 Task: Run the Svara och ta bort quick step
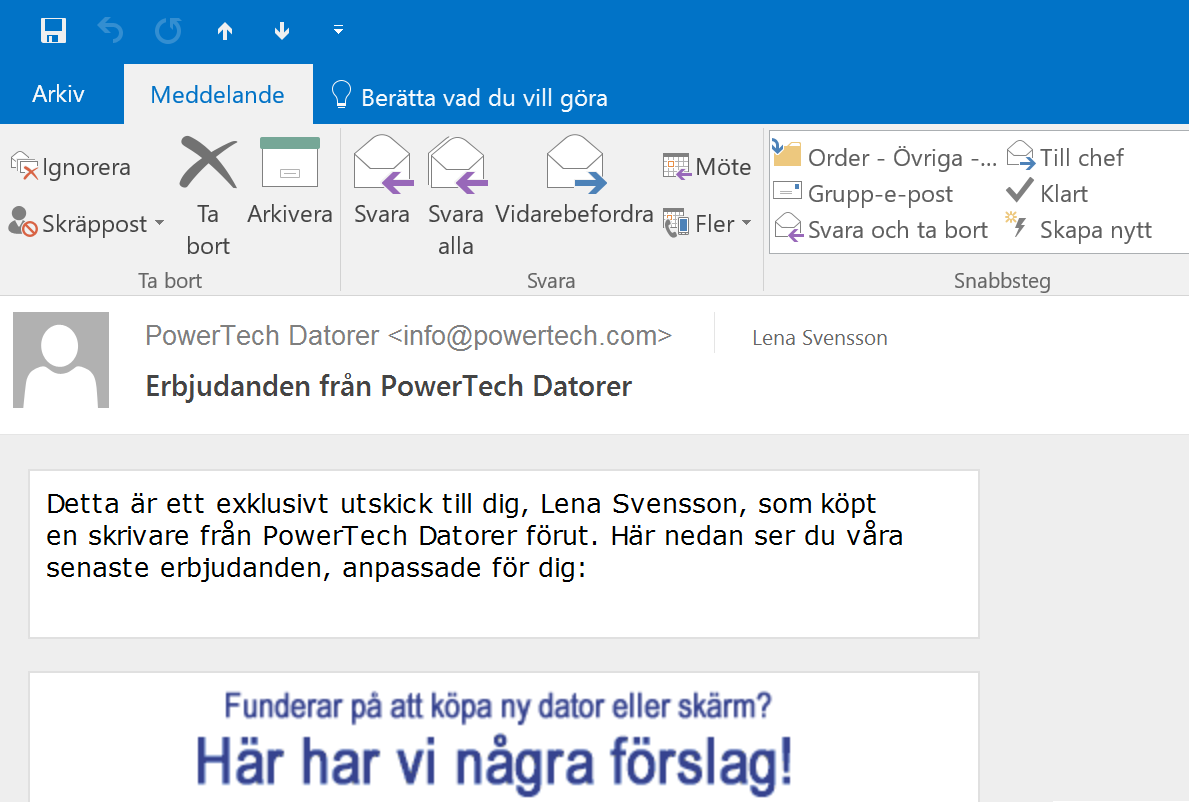(x=881, y=229)
